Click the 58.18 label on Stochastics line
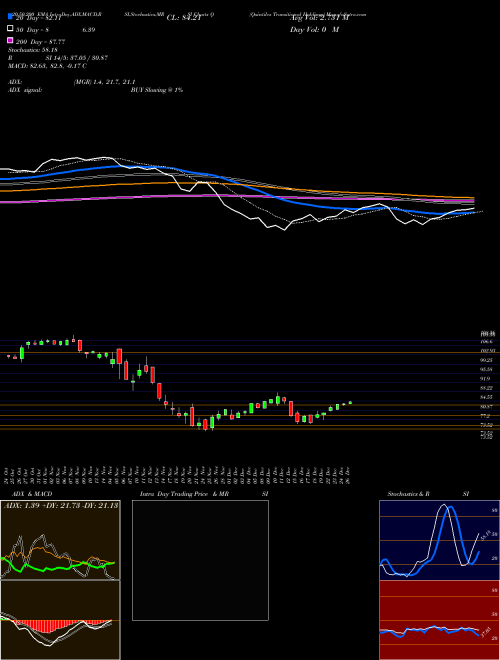The height and width of the screenshot is (660, 500). tap(486, 535)
